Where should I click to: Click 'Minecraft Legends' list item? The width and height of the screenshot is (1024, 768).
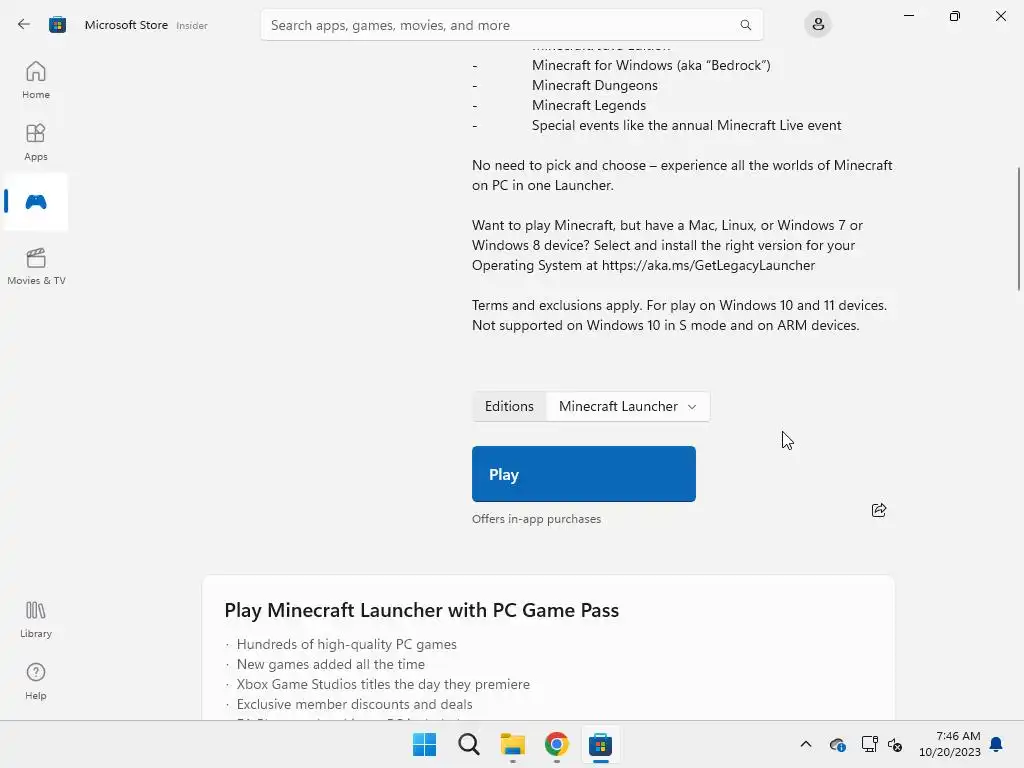coord(588,105)
